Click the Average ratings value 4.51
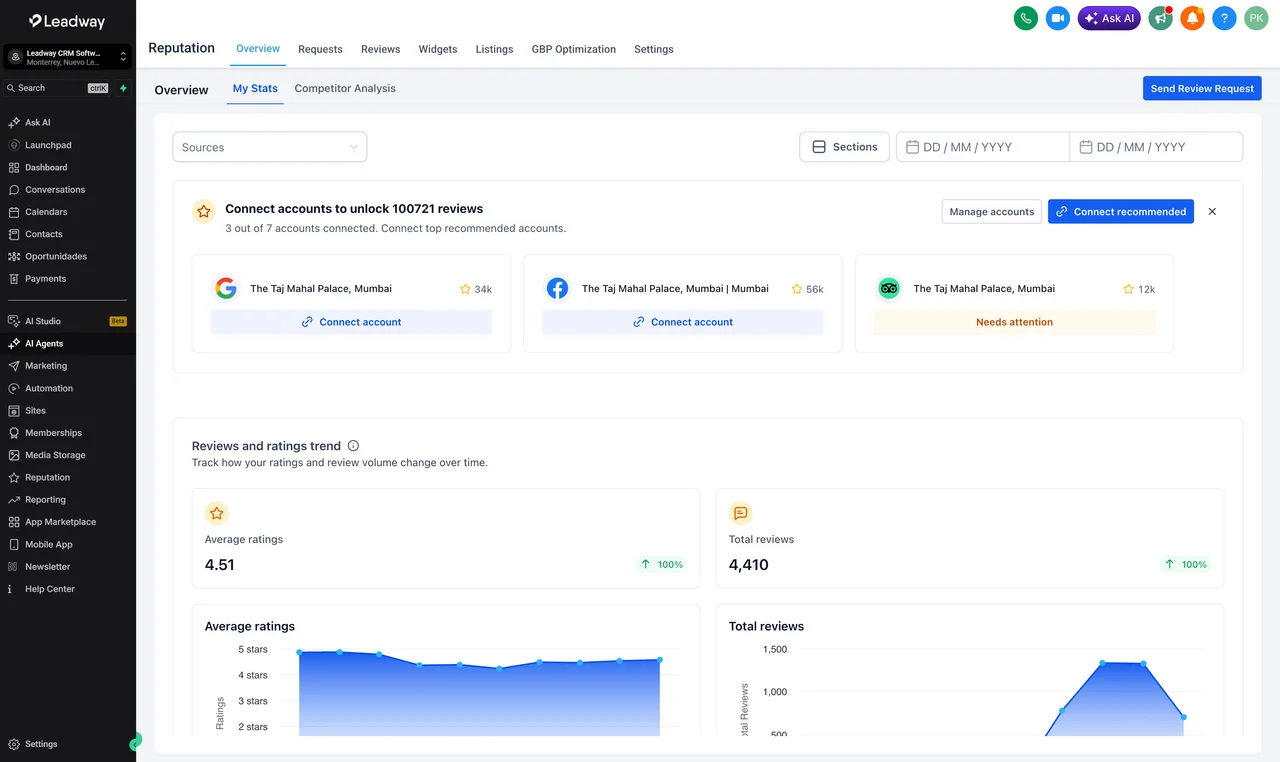The image size is (1280, 762). click(220, 565)
